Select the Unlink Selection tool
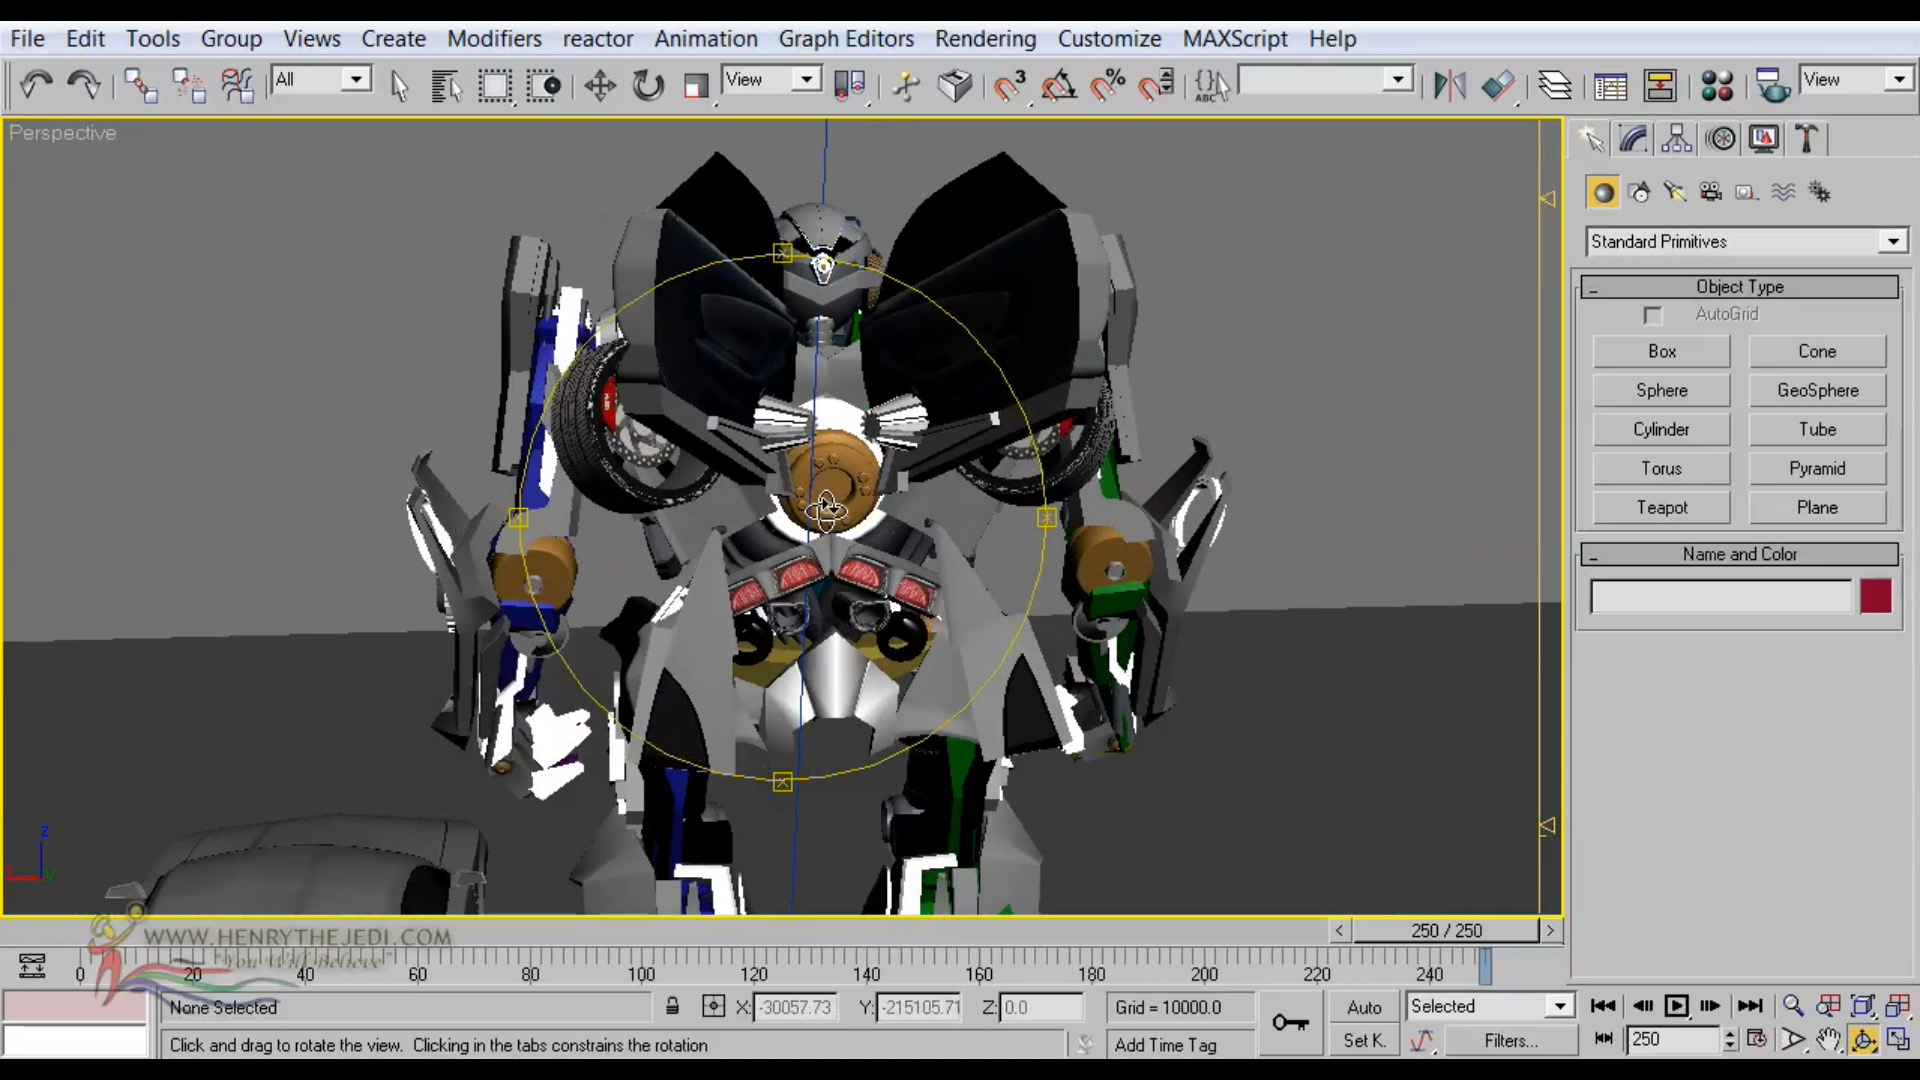The width and height of the screenshot is (1920, 1080). coord(189,86)
